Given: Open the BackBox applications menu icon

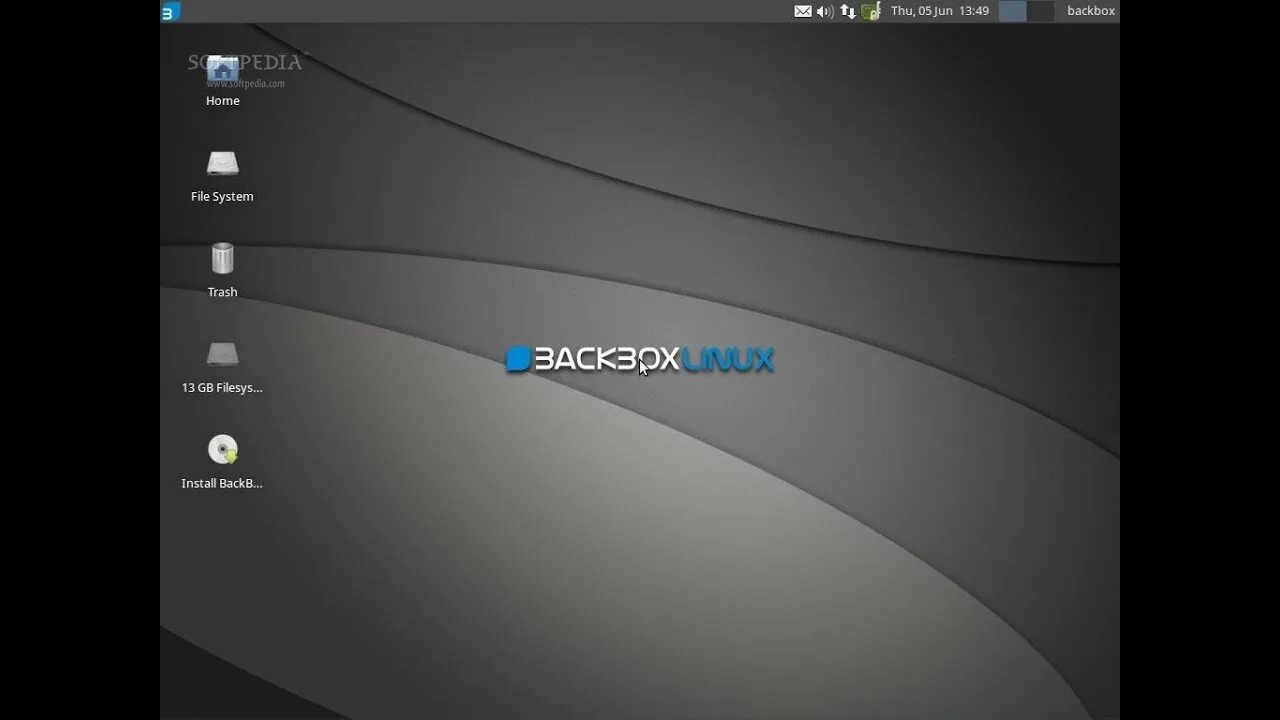Looking at the screenshot, I should [170, 11].
